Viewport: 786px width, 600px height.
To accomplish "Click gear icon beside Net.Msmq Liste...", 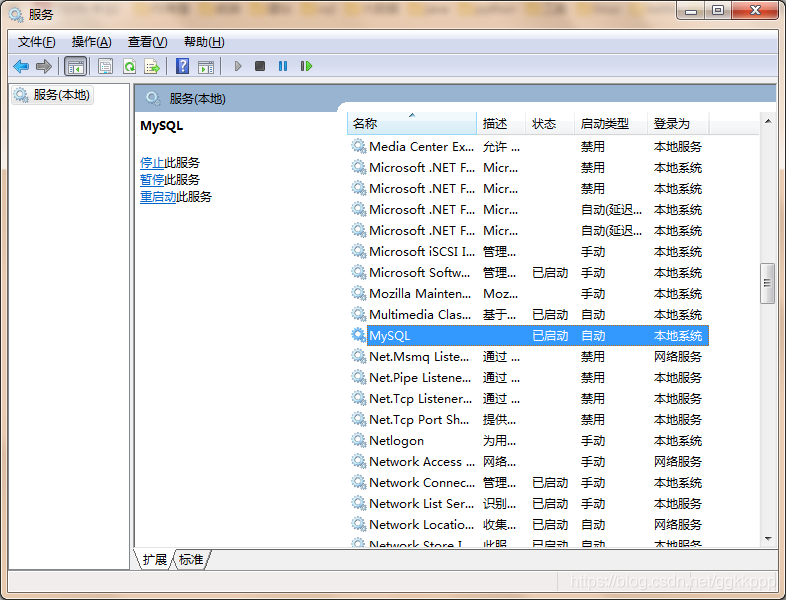I will click(x=358, y=356).
